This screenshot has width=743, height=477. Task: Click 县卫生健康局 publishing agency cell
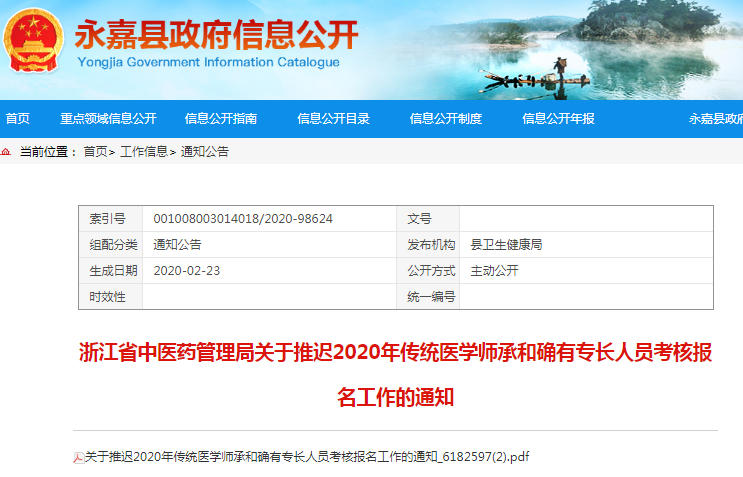(x=506, y=244)
